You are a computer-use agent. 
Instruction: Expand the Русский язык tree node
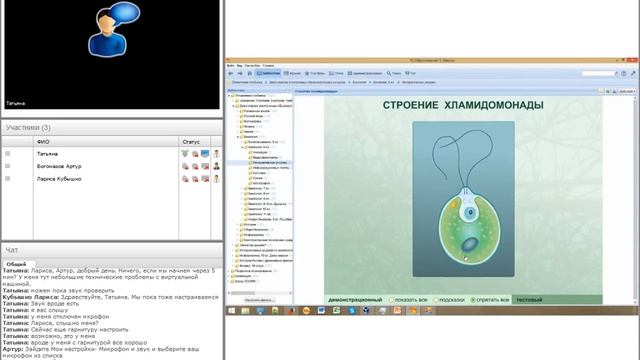point(238,116)
